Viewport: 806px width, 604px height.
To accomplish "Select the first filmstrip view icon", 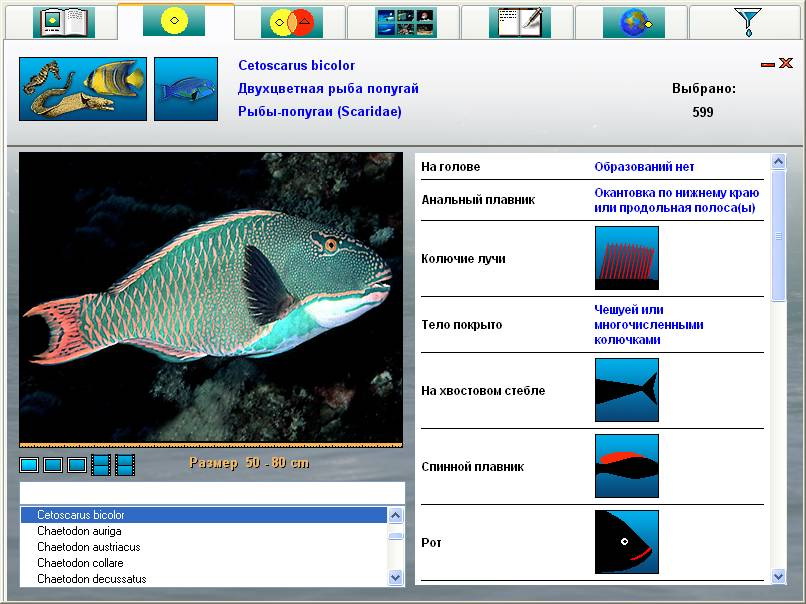I will coord(101,465).
